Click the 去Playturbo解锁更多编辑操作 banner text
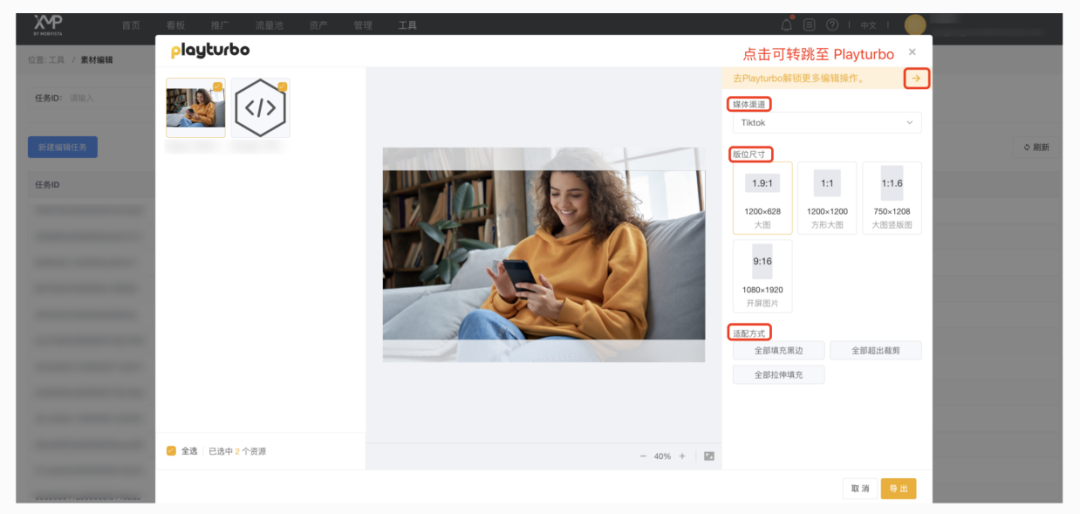 pos(798,79)
